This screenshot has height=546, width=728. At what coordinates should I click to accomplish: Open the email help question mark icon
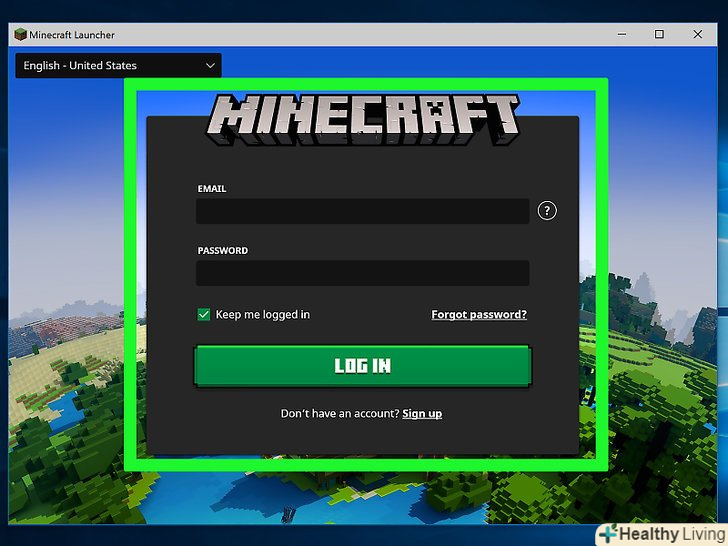click(x=547, y=211)
